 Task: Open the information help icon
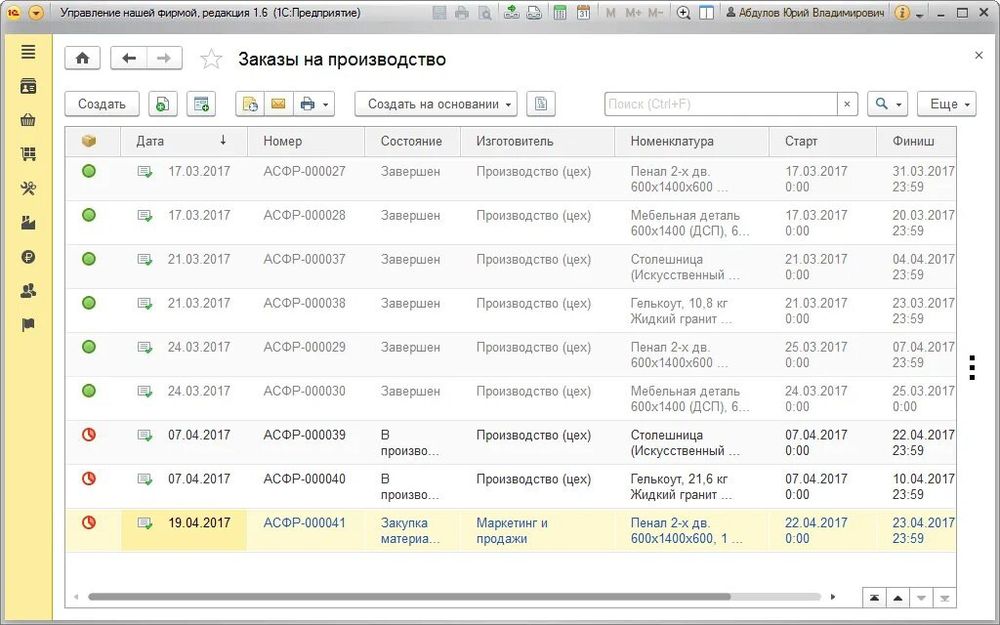coord(901,13)
